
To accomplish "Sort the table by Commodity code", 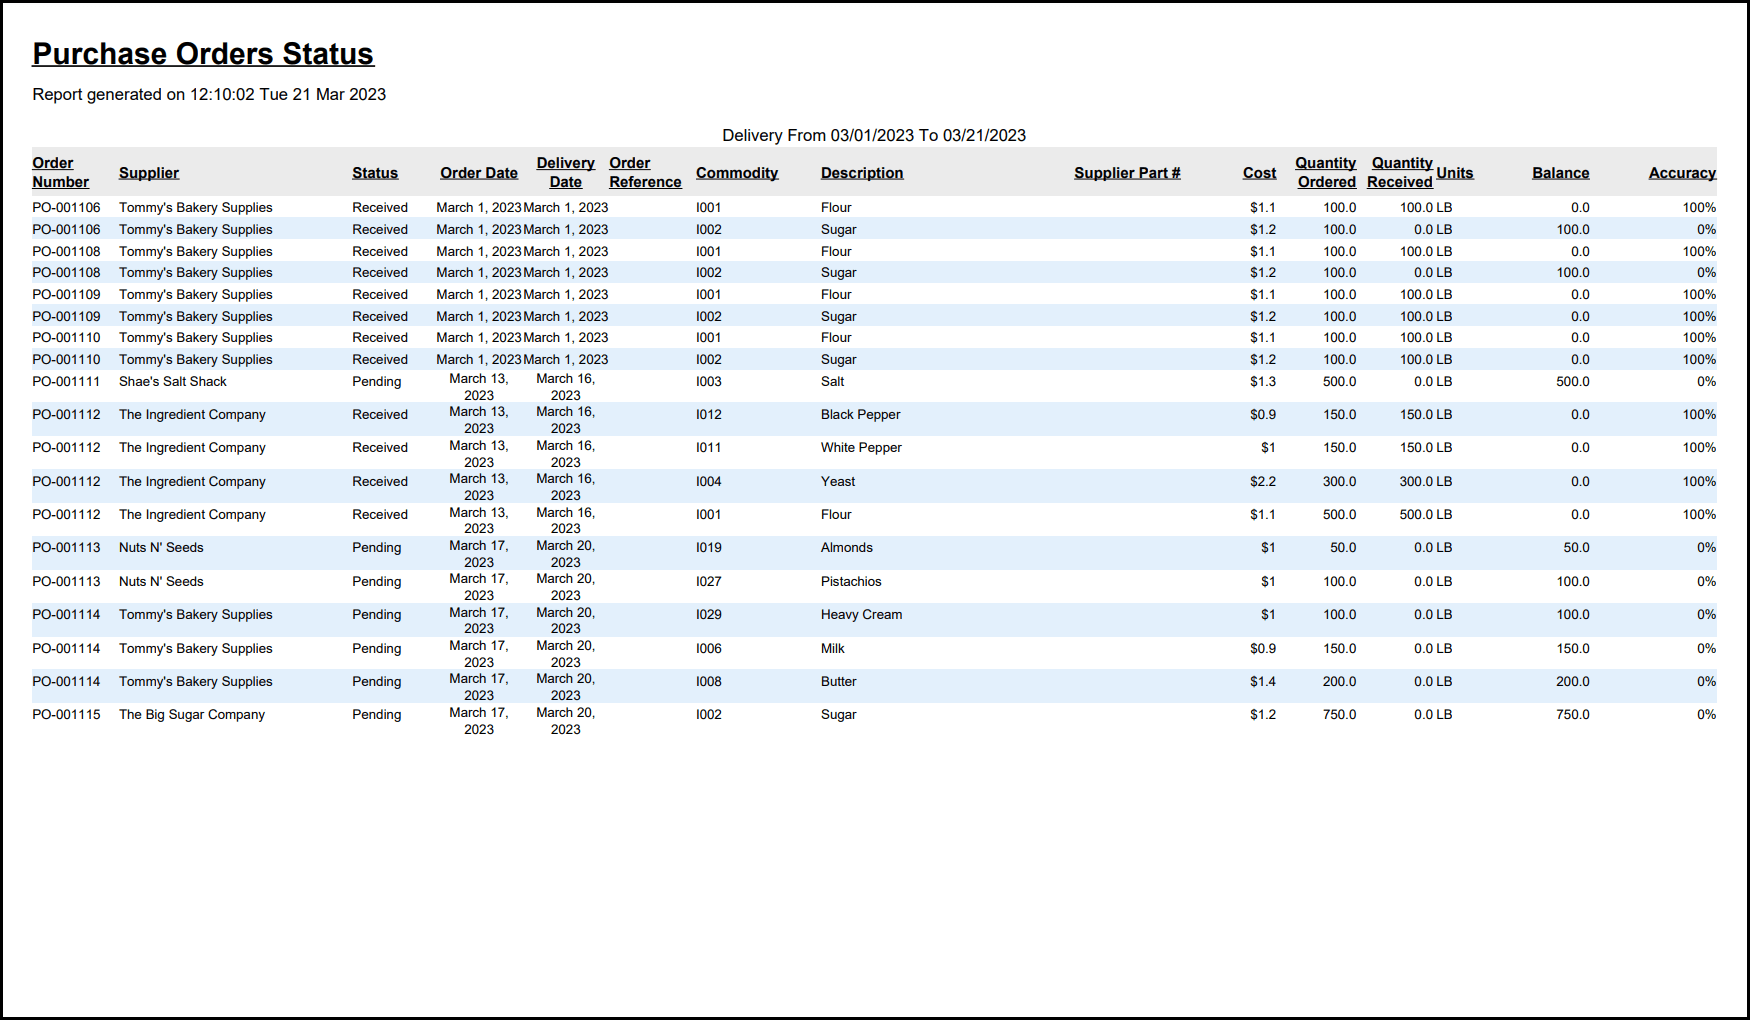I will 737,172.
